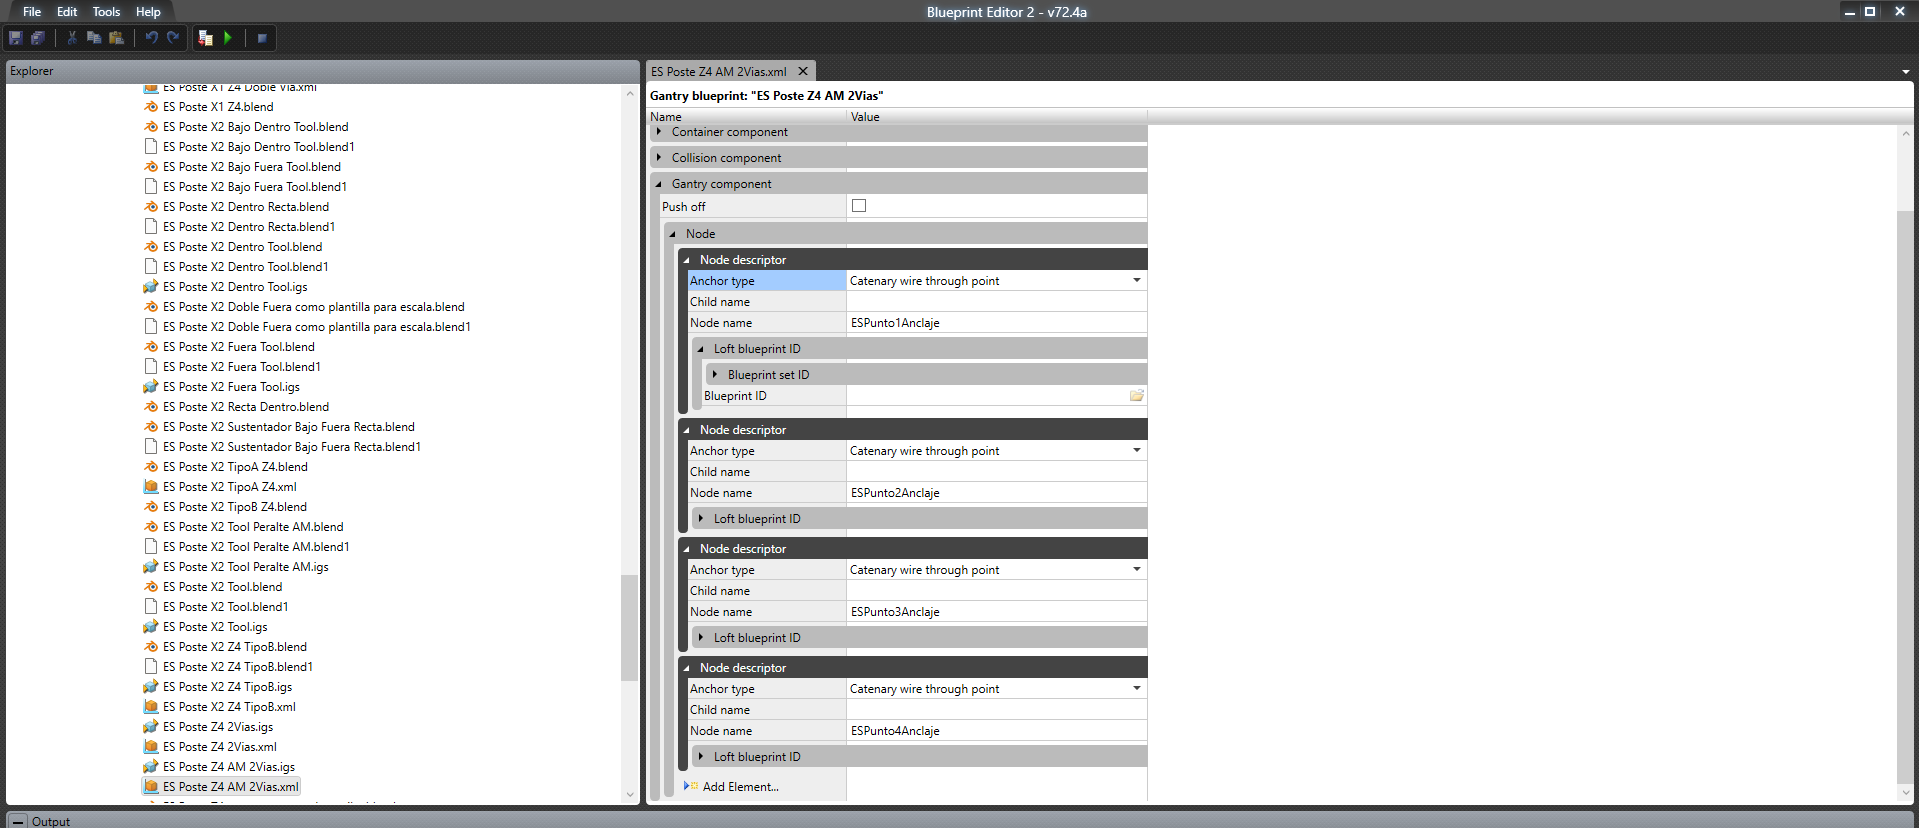Click the Redo arrow icon
Viewport: 1919px width, 828px height.
(173, 38)
